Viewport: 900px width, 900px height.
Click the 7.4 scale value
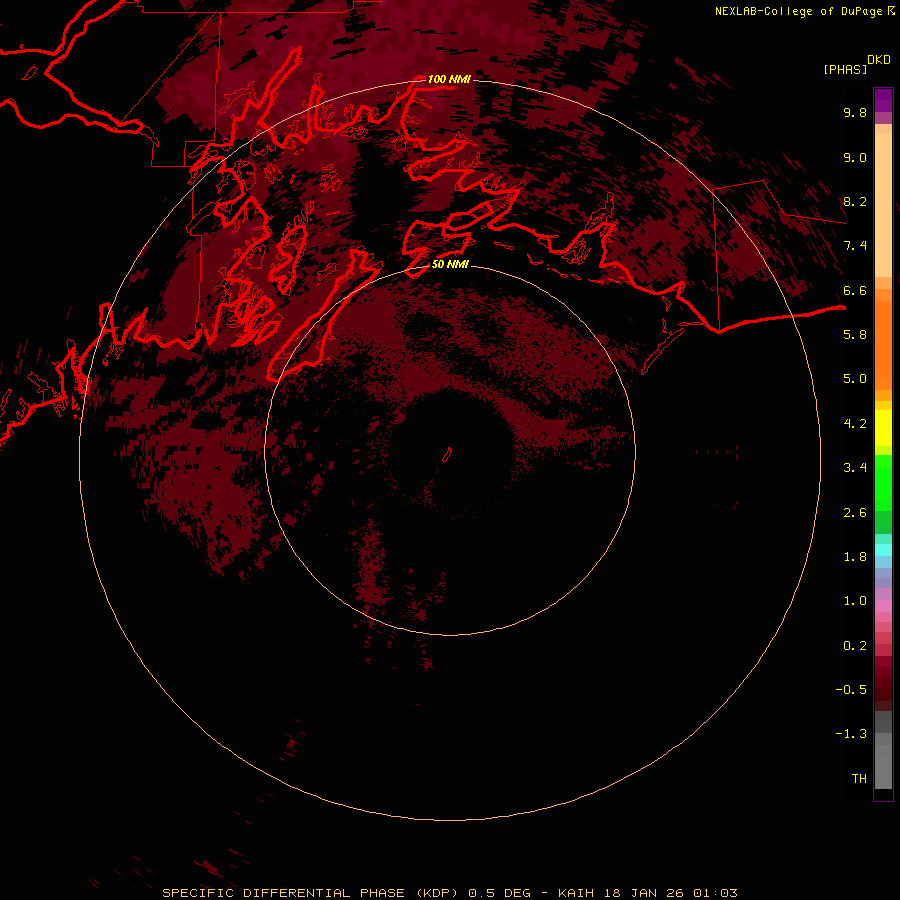click(855, 246)
